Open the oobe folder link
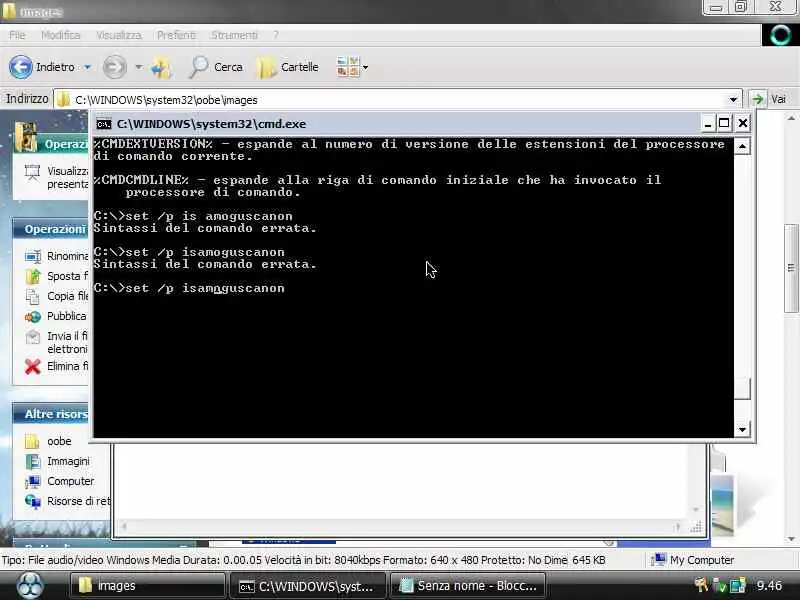 coord(48,441)
